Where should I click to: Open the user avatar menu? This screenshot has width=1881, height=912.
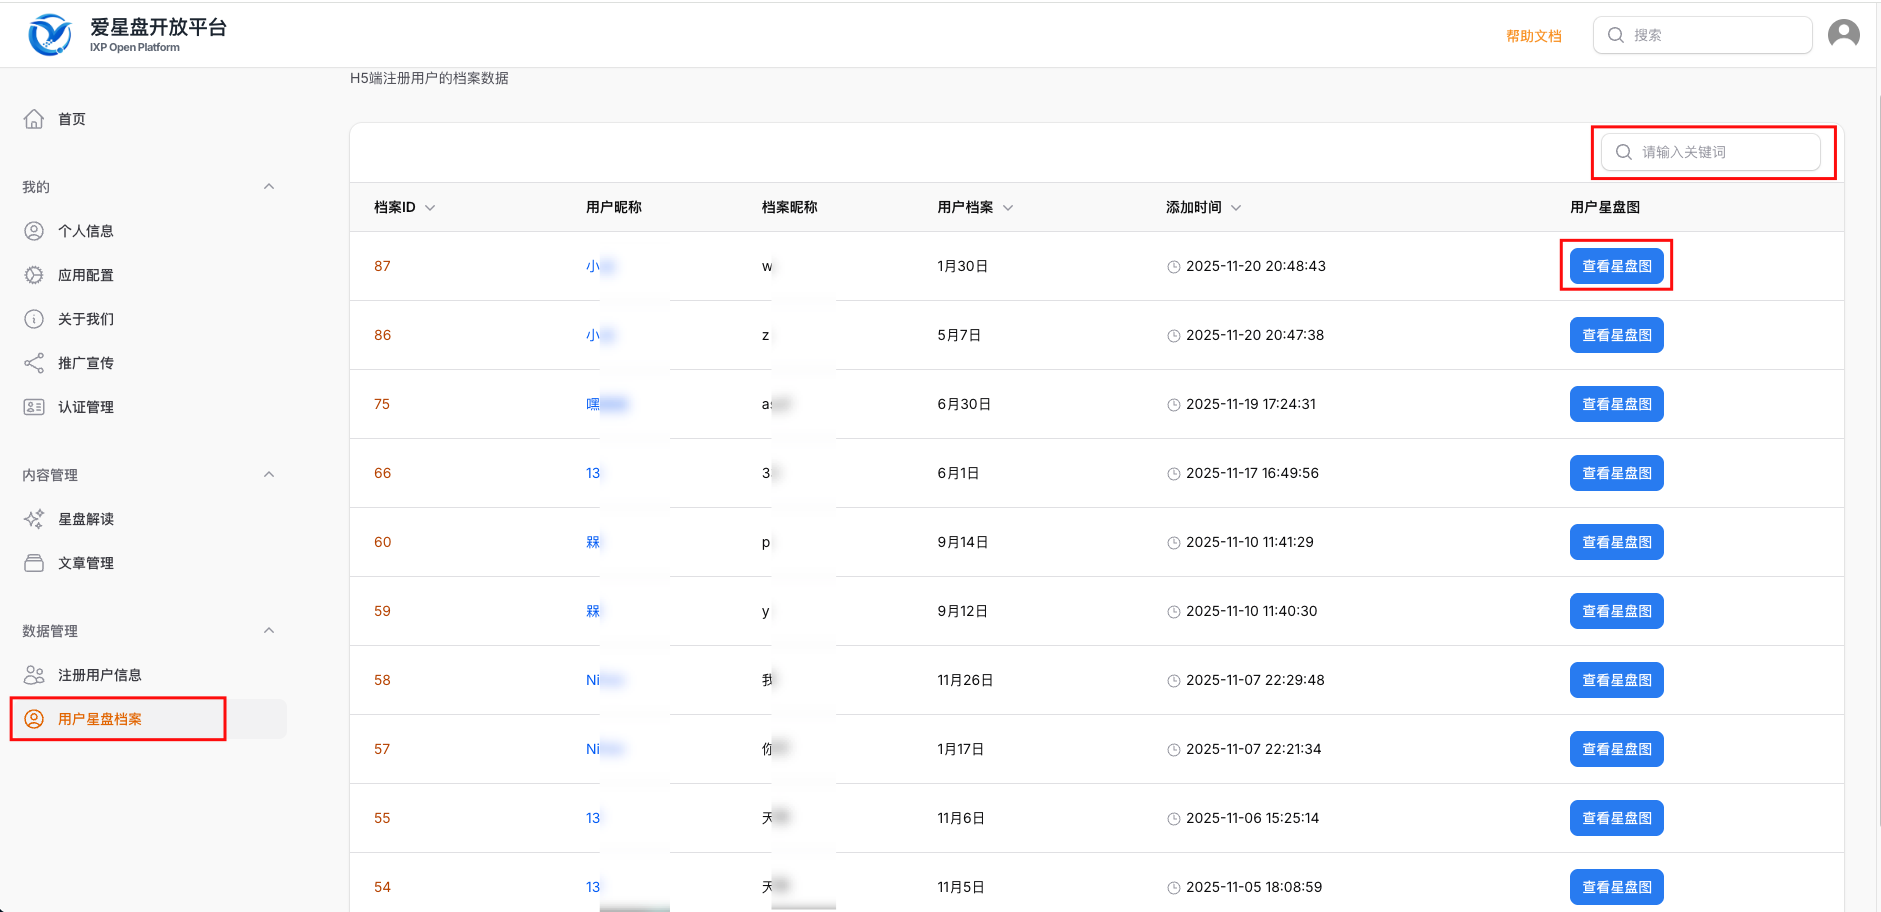[1843, 35]
